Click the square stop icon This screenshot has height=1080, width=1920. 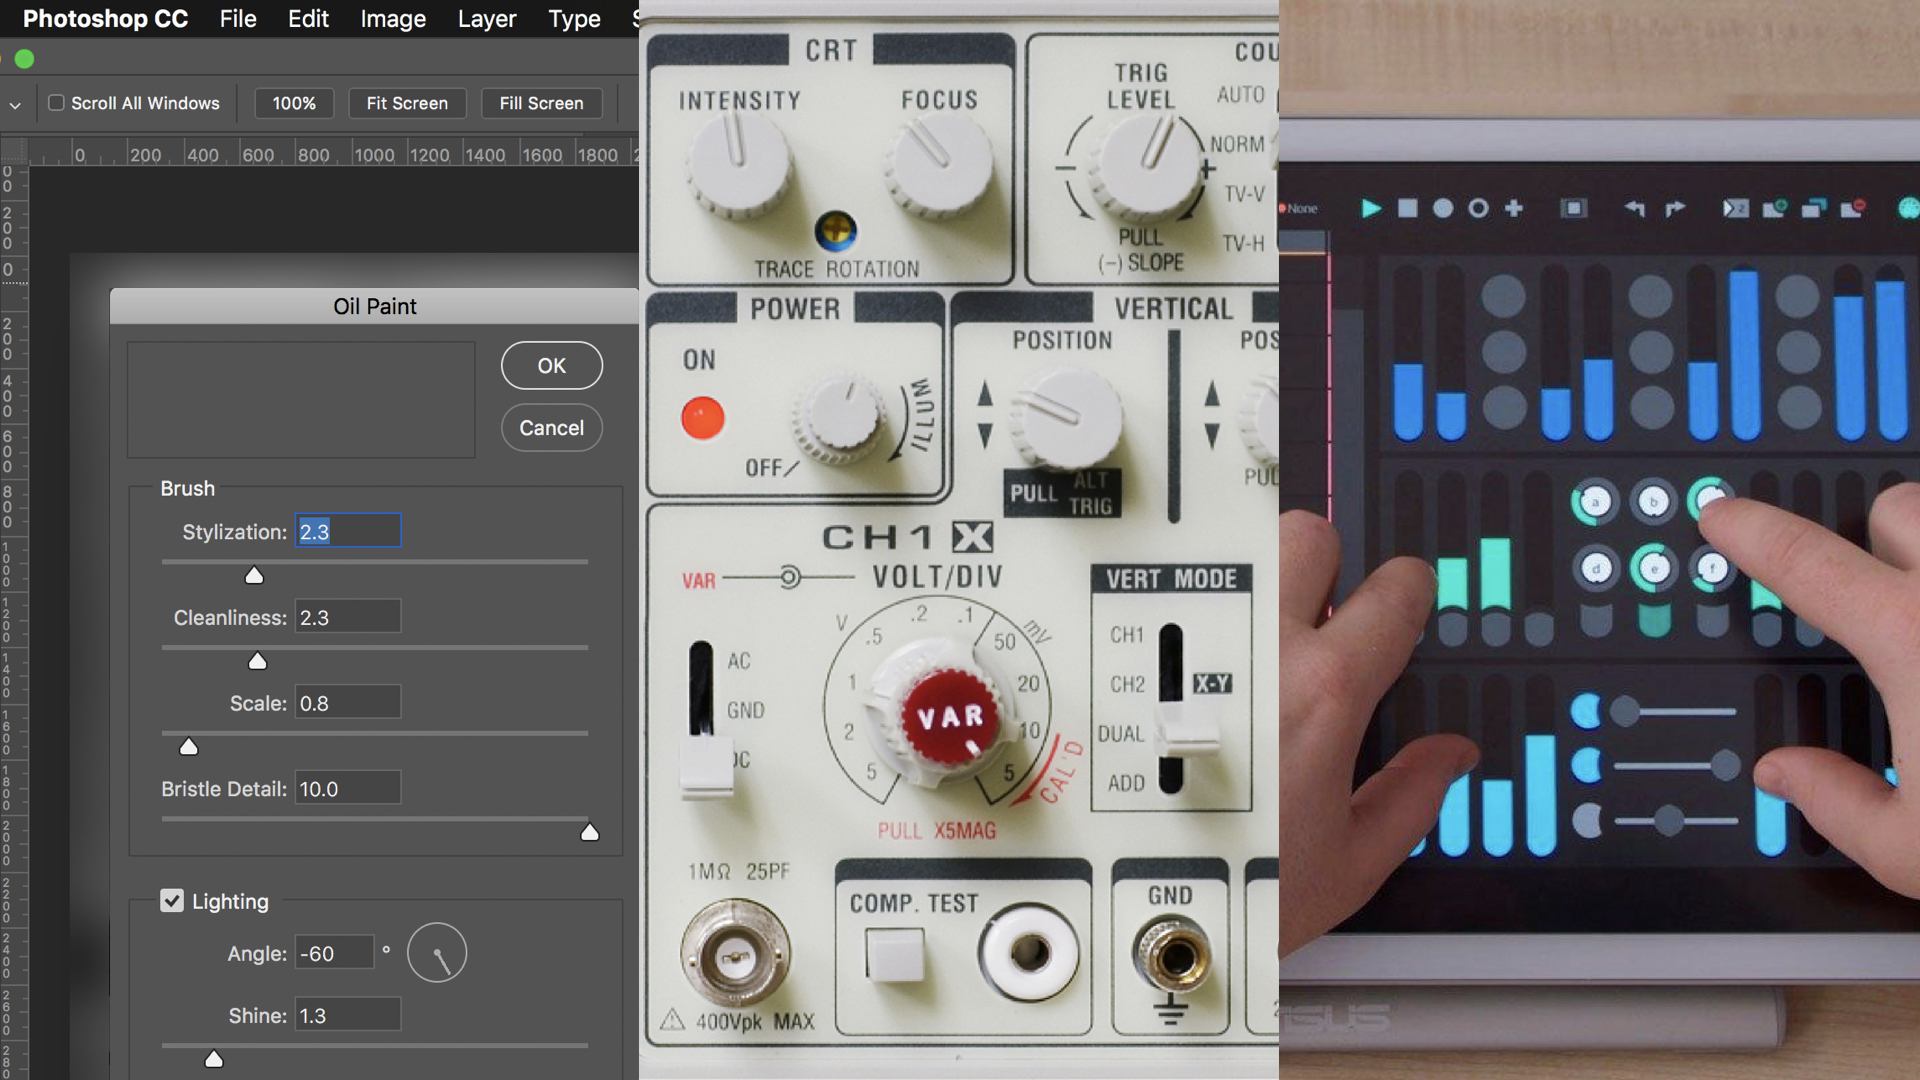(1407, 208)
